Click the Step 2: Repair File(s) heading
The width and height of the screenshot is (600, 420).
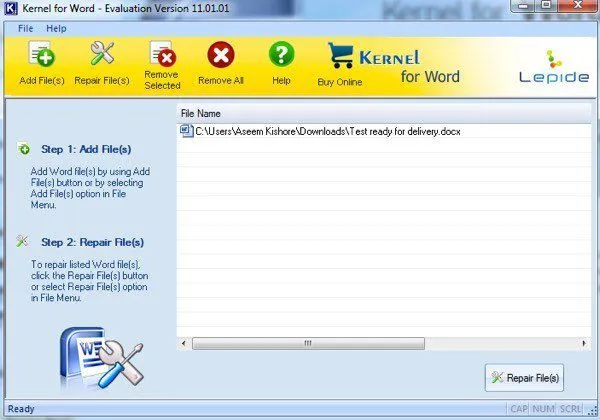pyautogui.click(x=93, y=242)
